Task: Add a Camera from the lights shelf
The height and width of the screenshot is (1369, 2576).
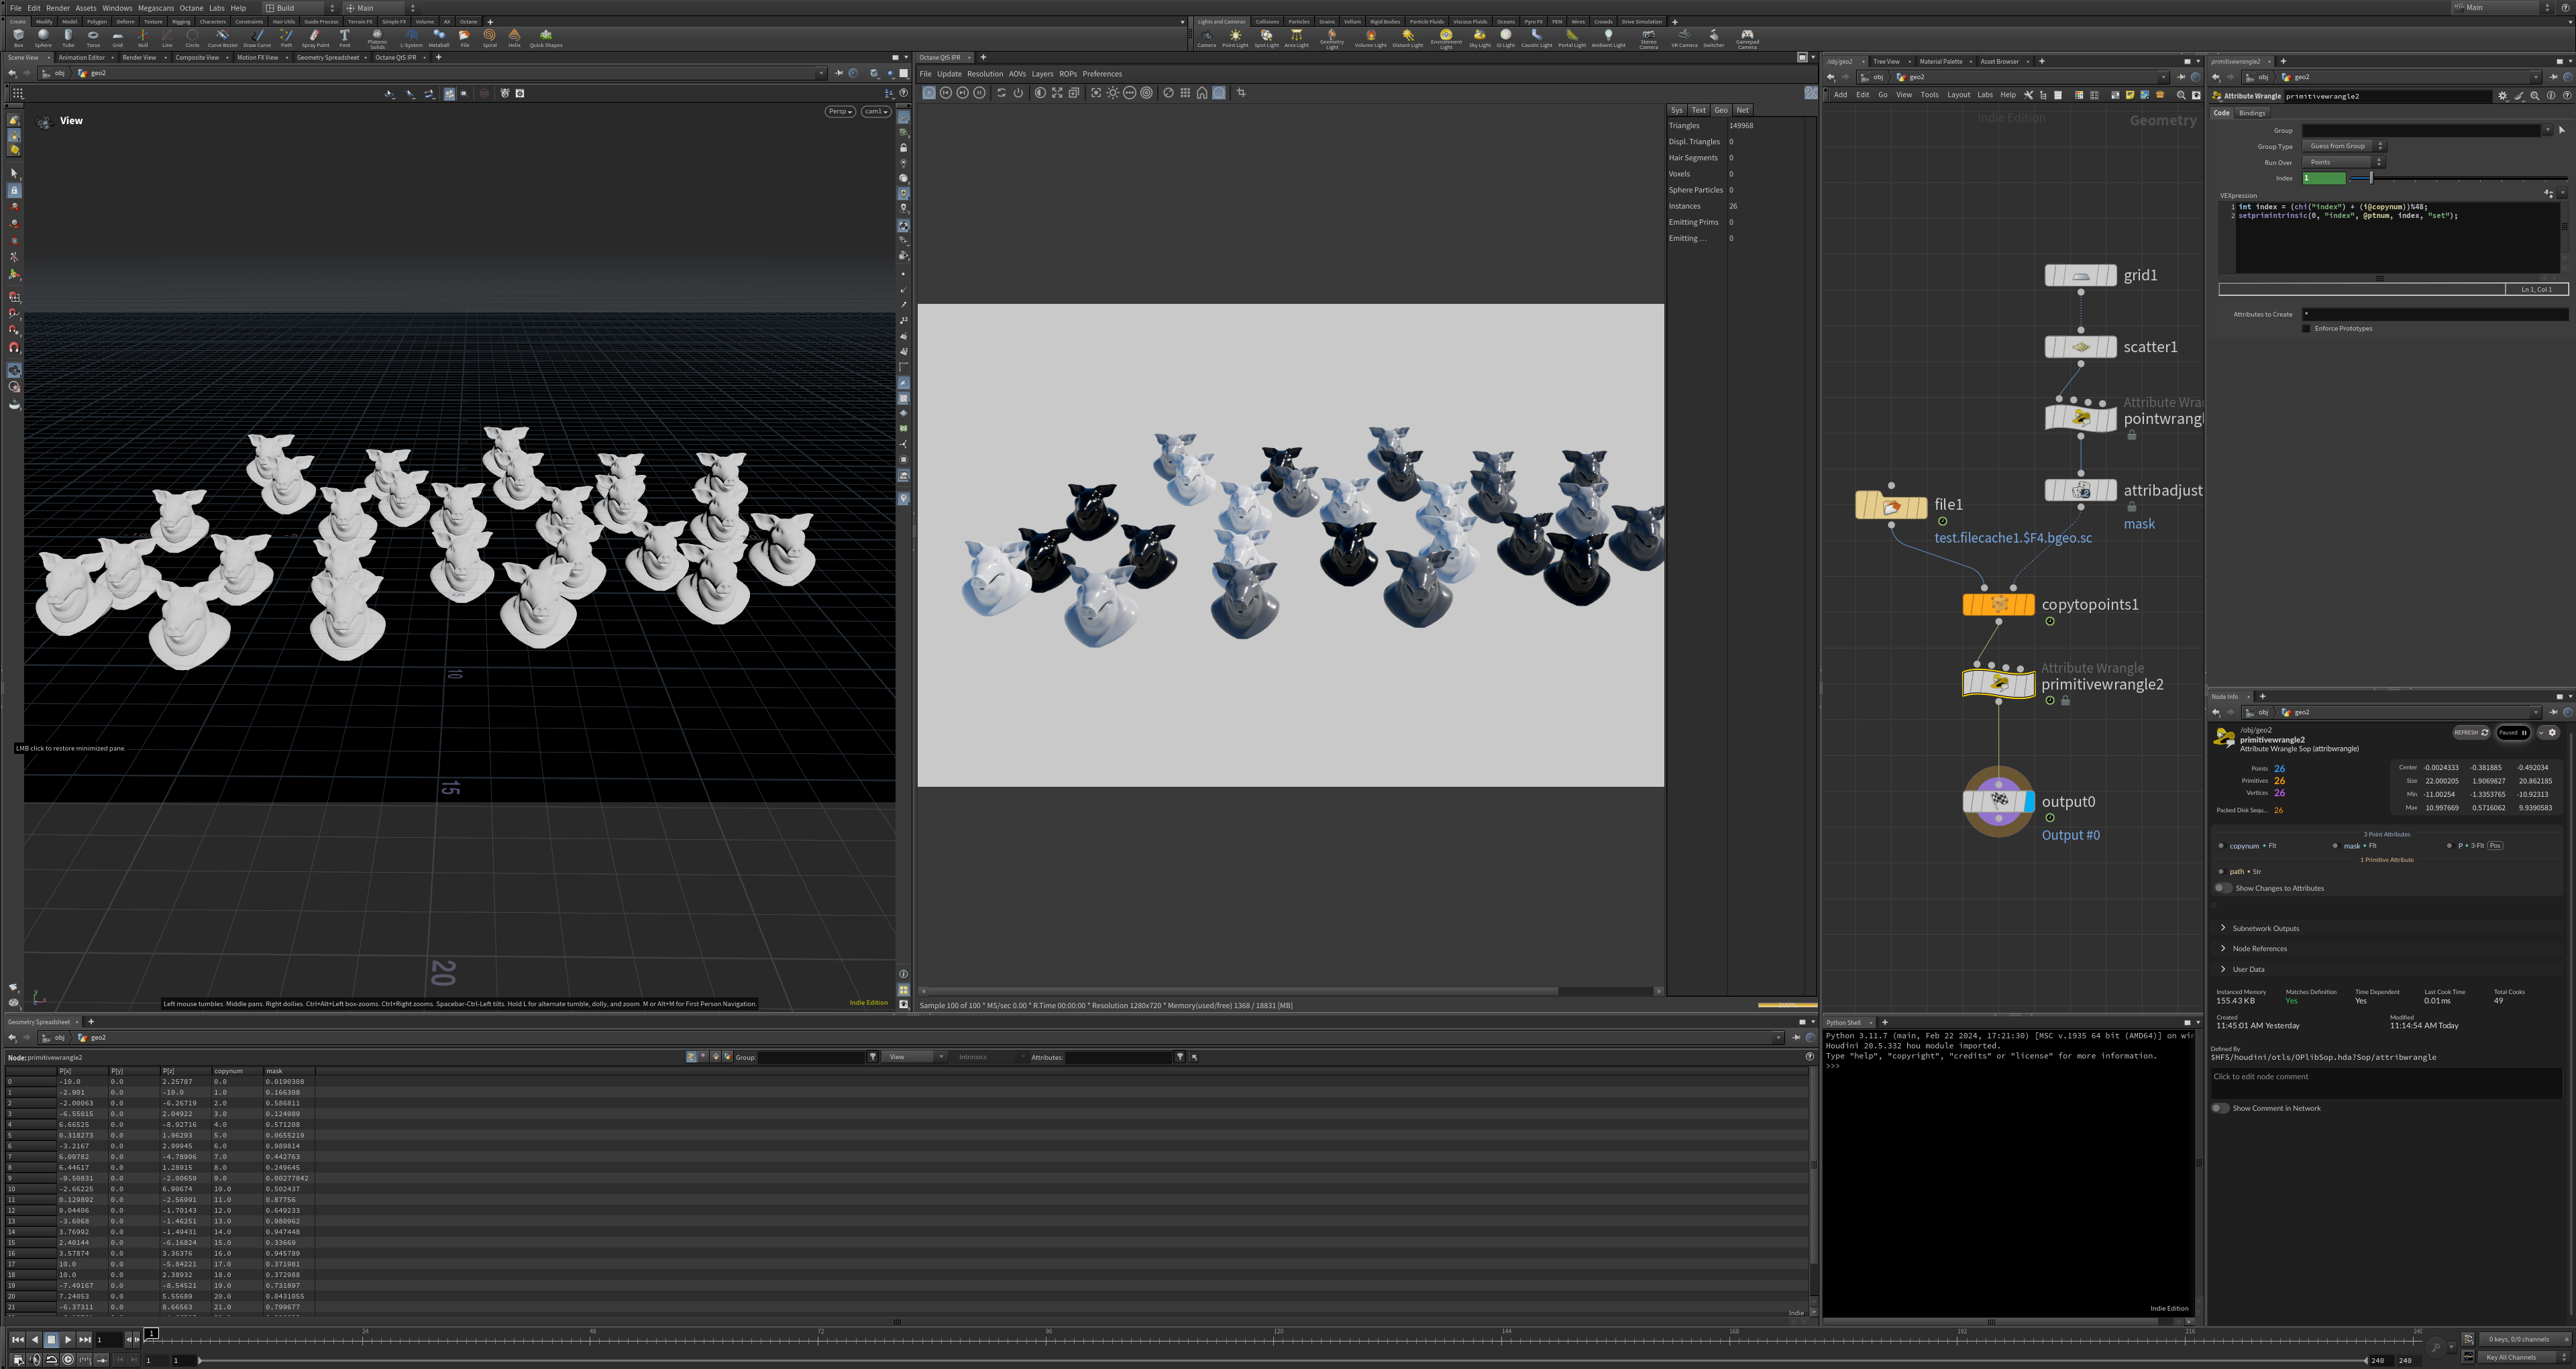Action: 1207,38
